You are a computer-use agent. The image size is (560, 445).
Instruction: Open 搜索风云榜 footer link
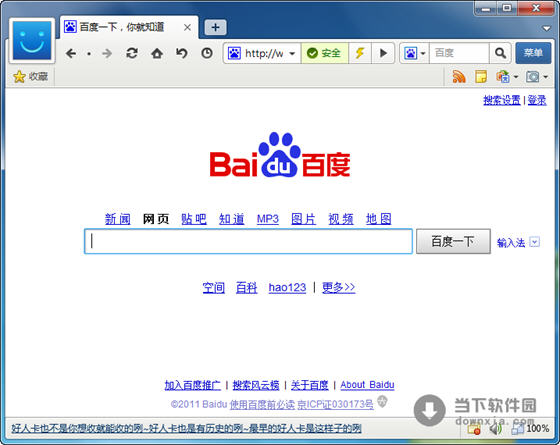tap(256, 385)
